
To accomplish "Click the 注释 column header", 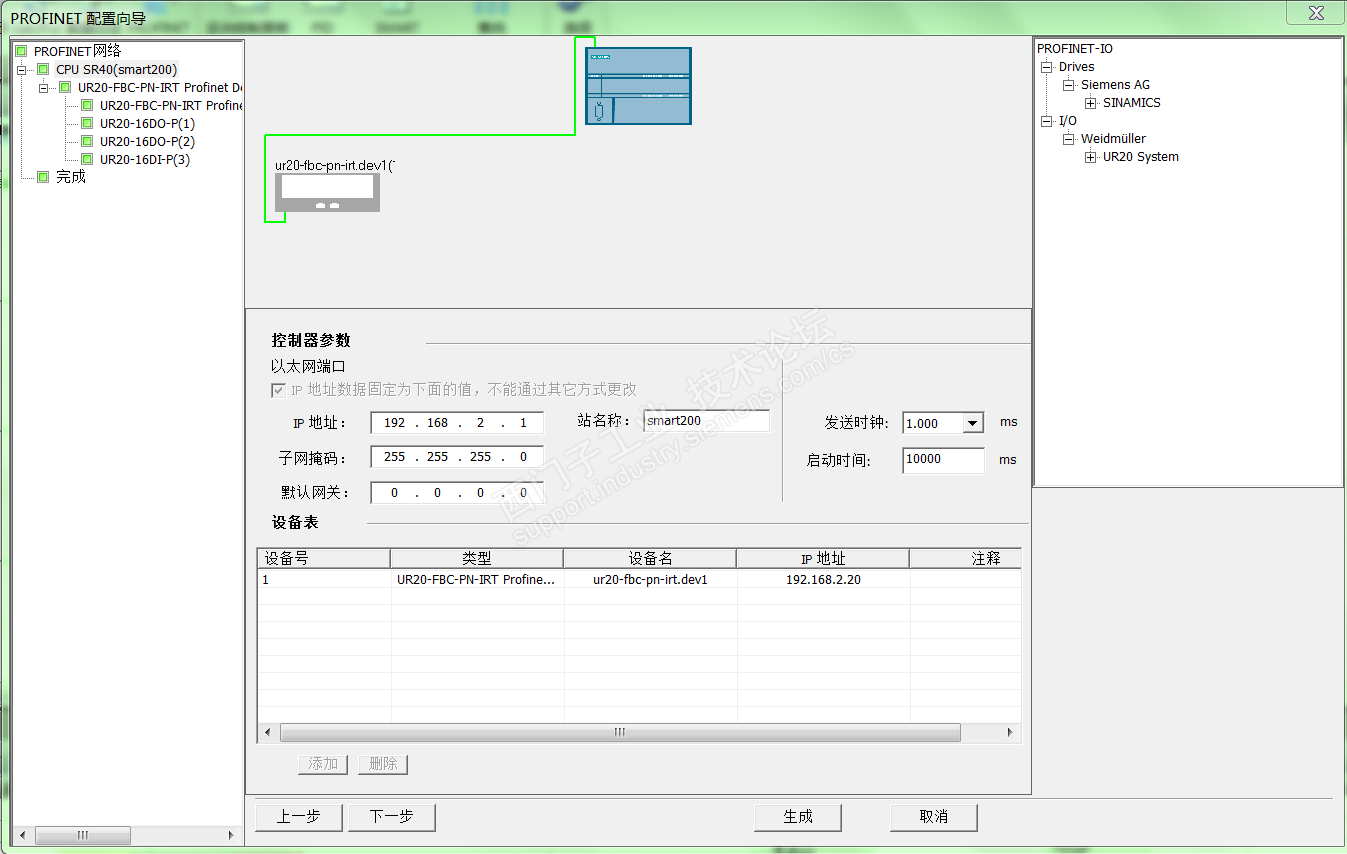I will (965, 558).
